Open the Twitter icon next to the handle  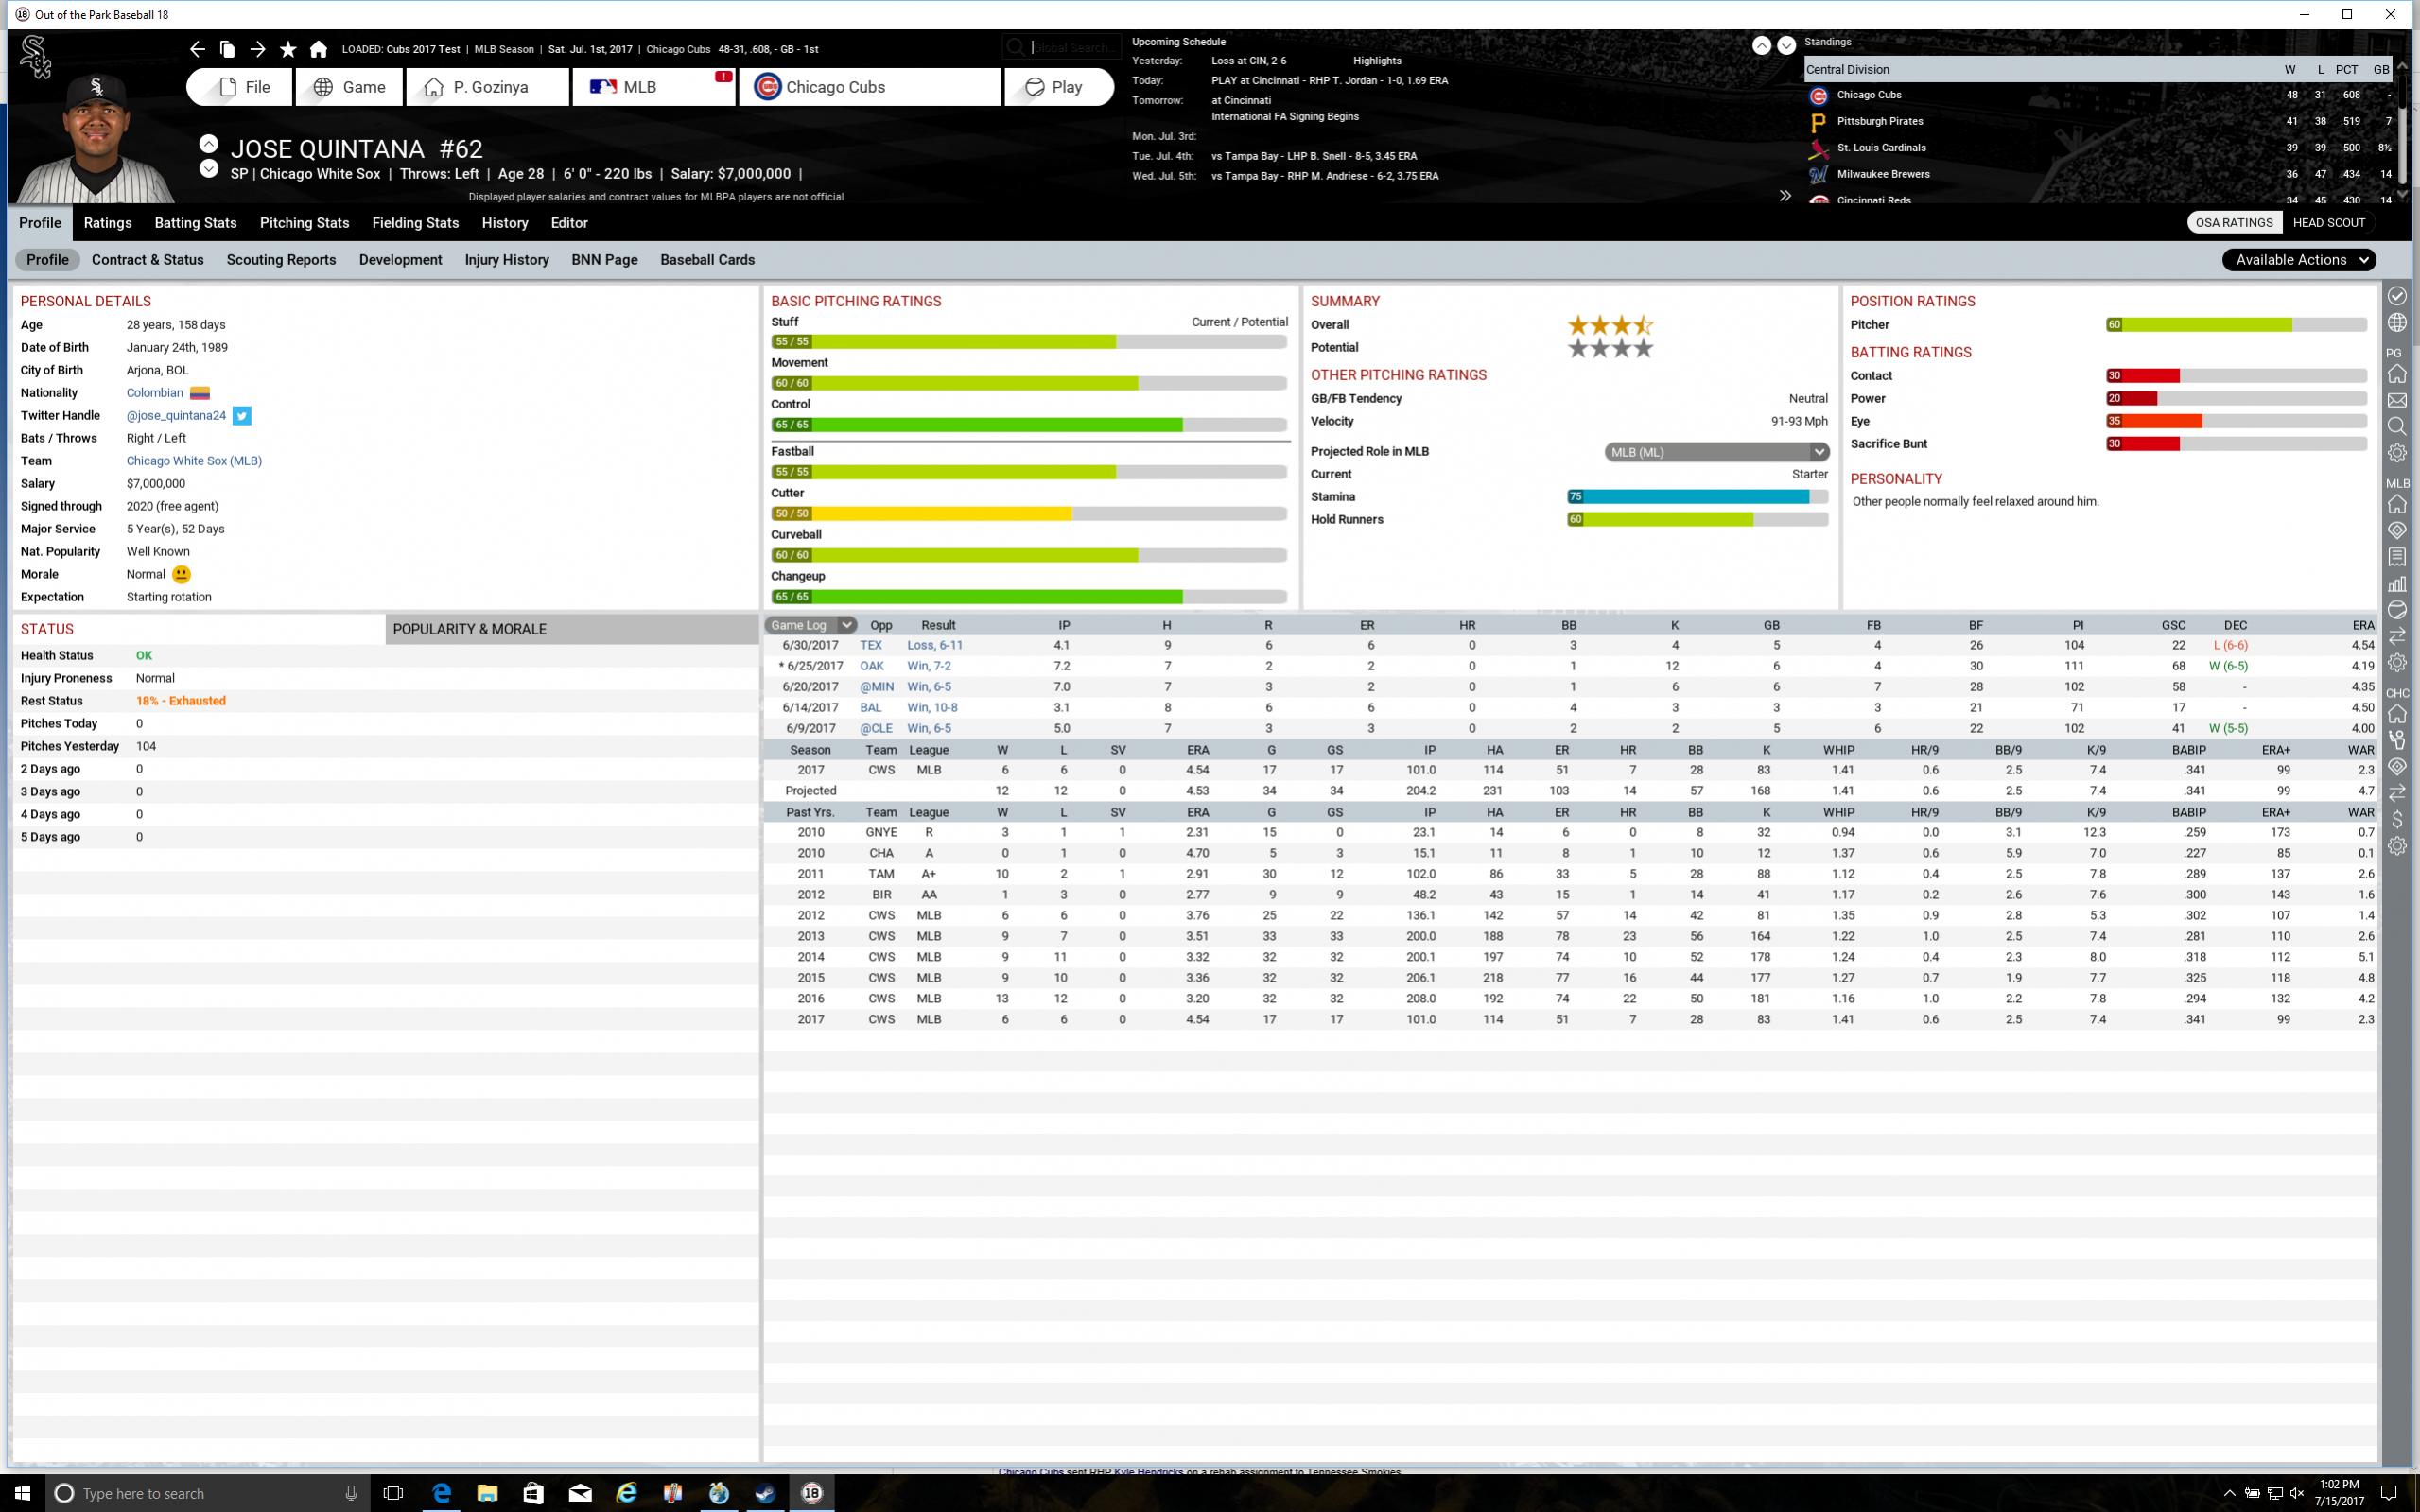click(242, 416)
